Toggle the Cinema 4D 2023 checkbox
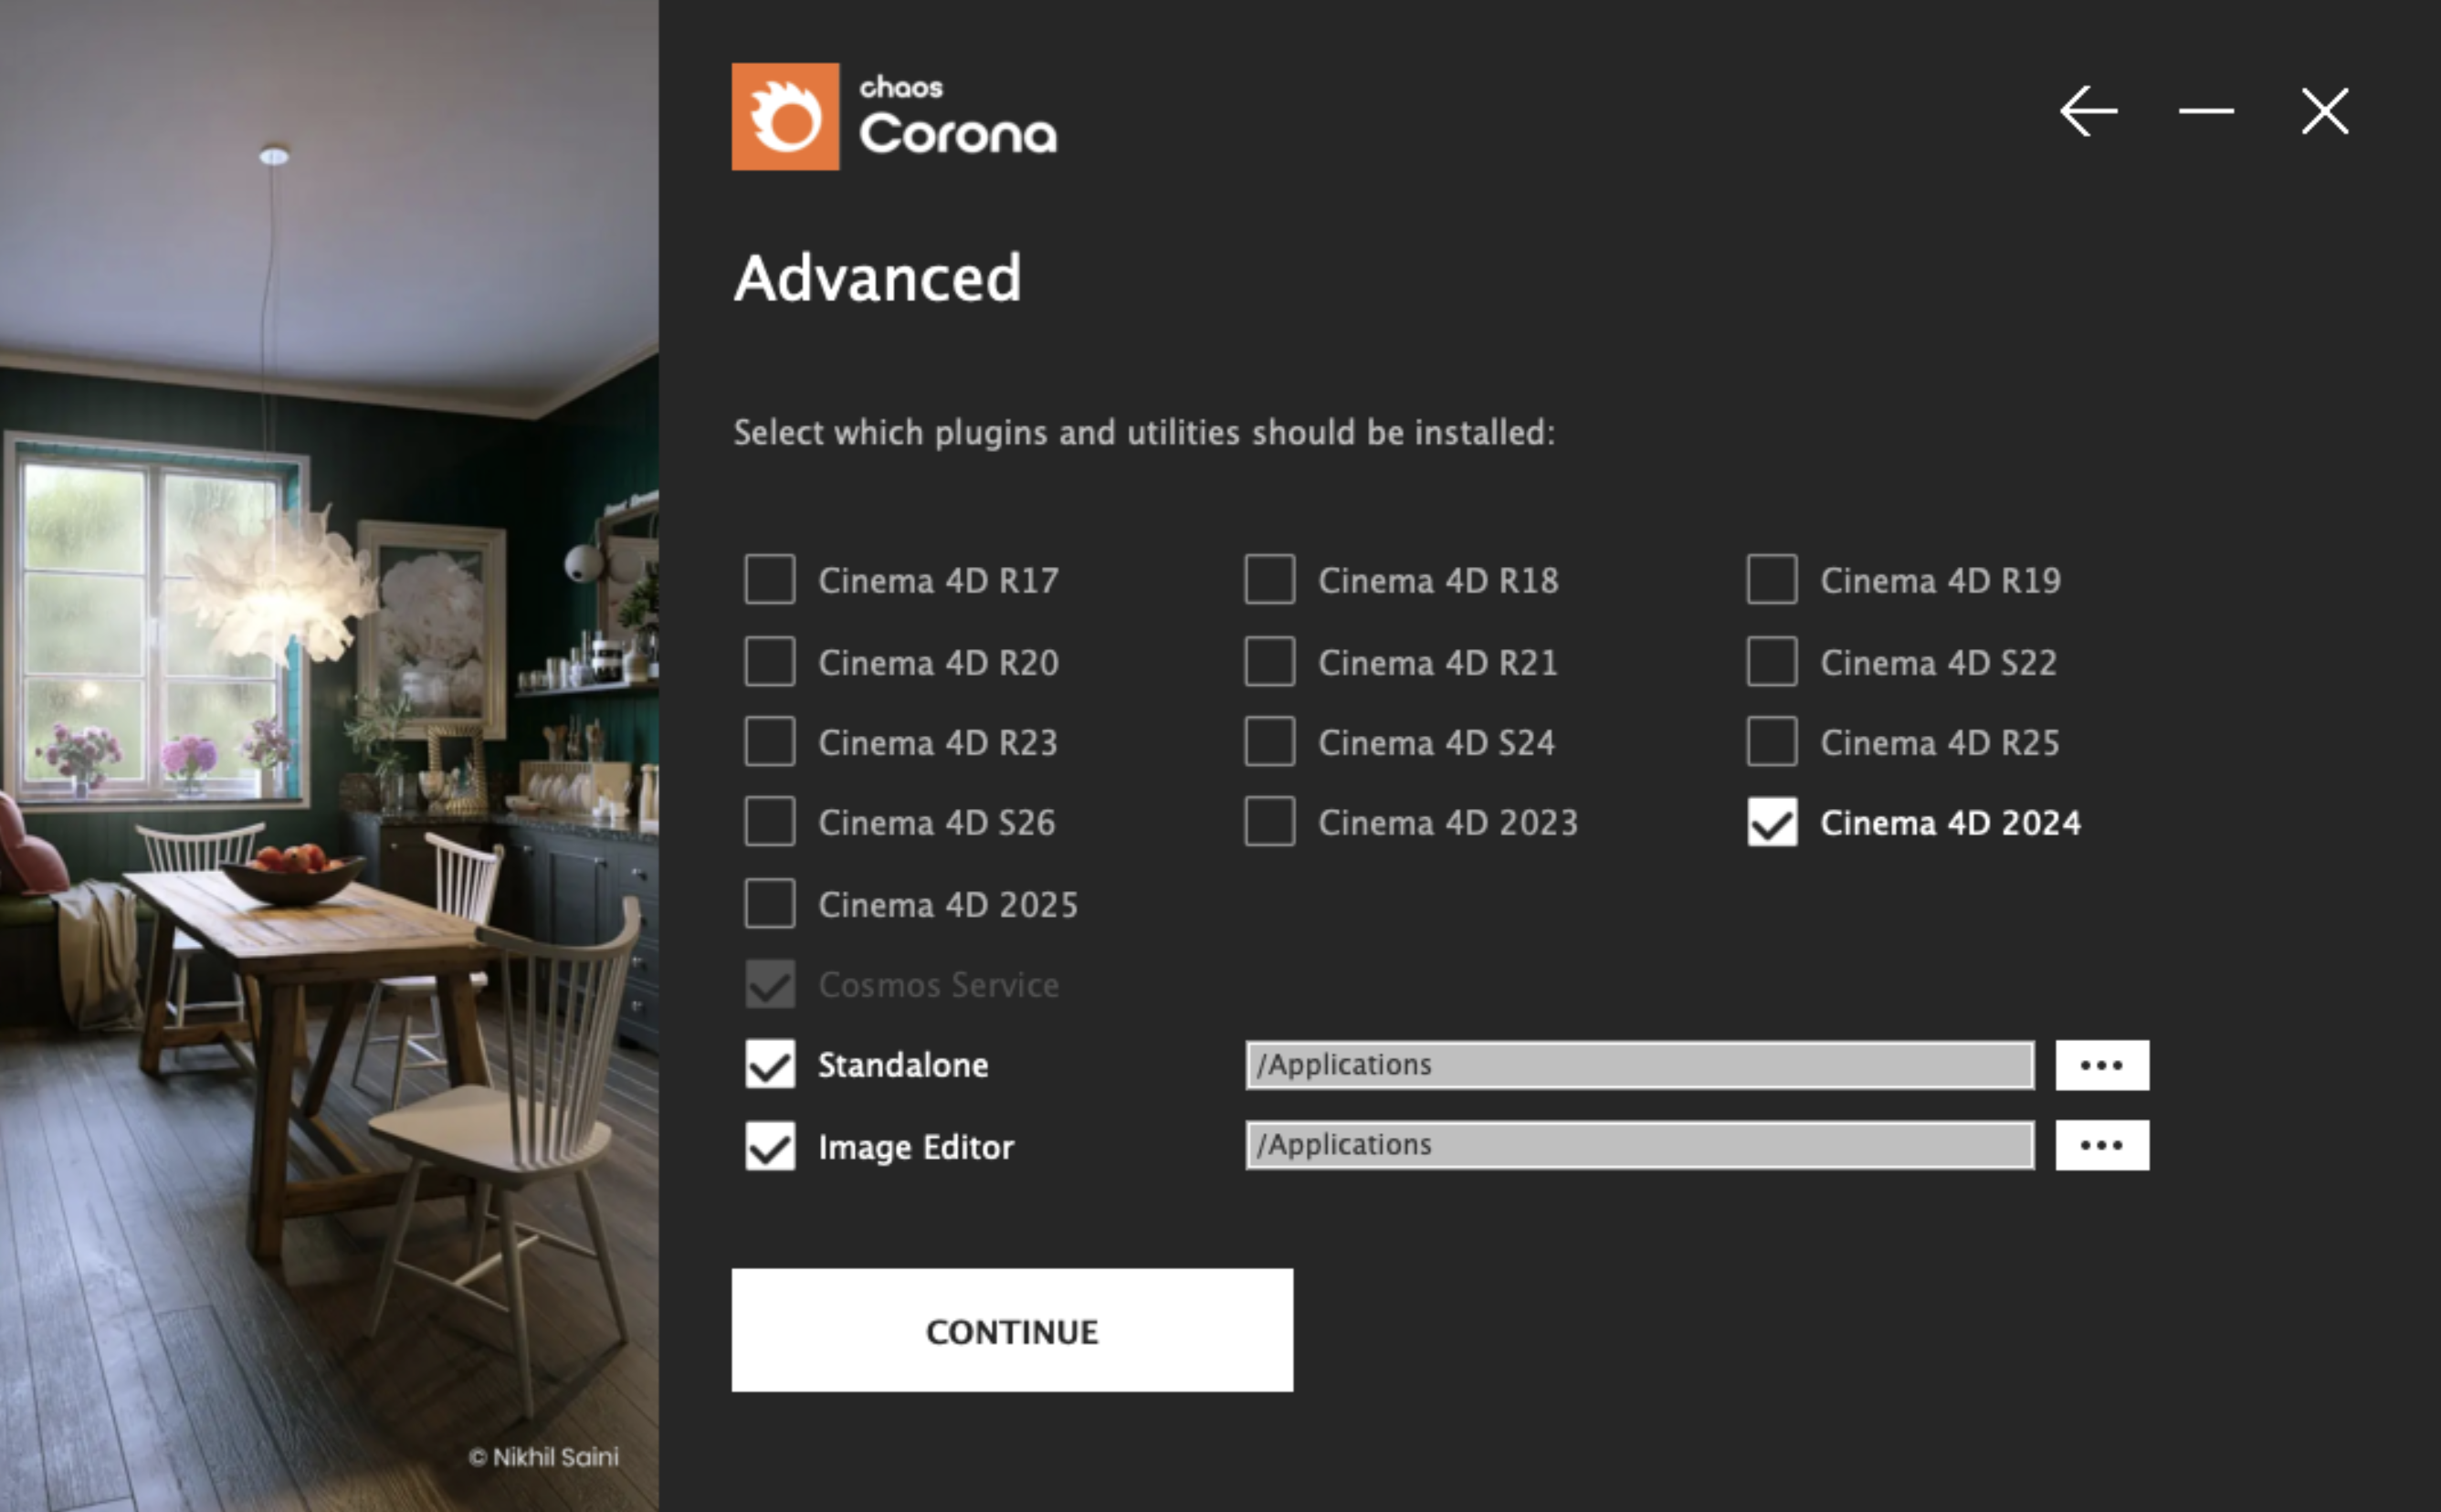This screenshot has width=2441, height=1512. point(1270,821)
